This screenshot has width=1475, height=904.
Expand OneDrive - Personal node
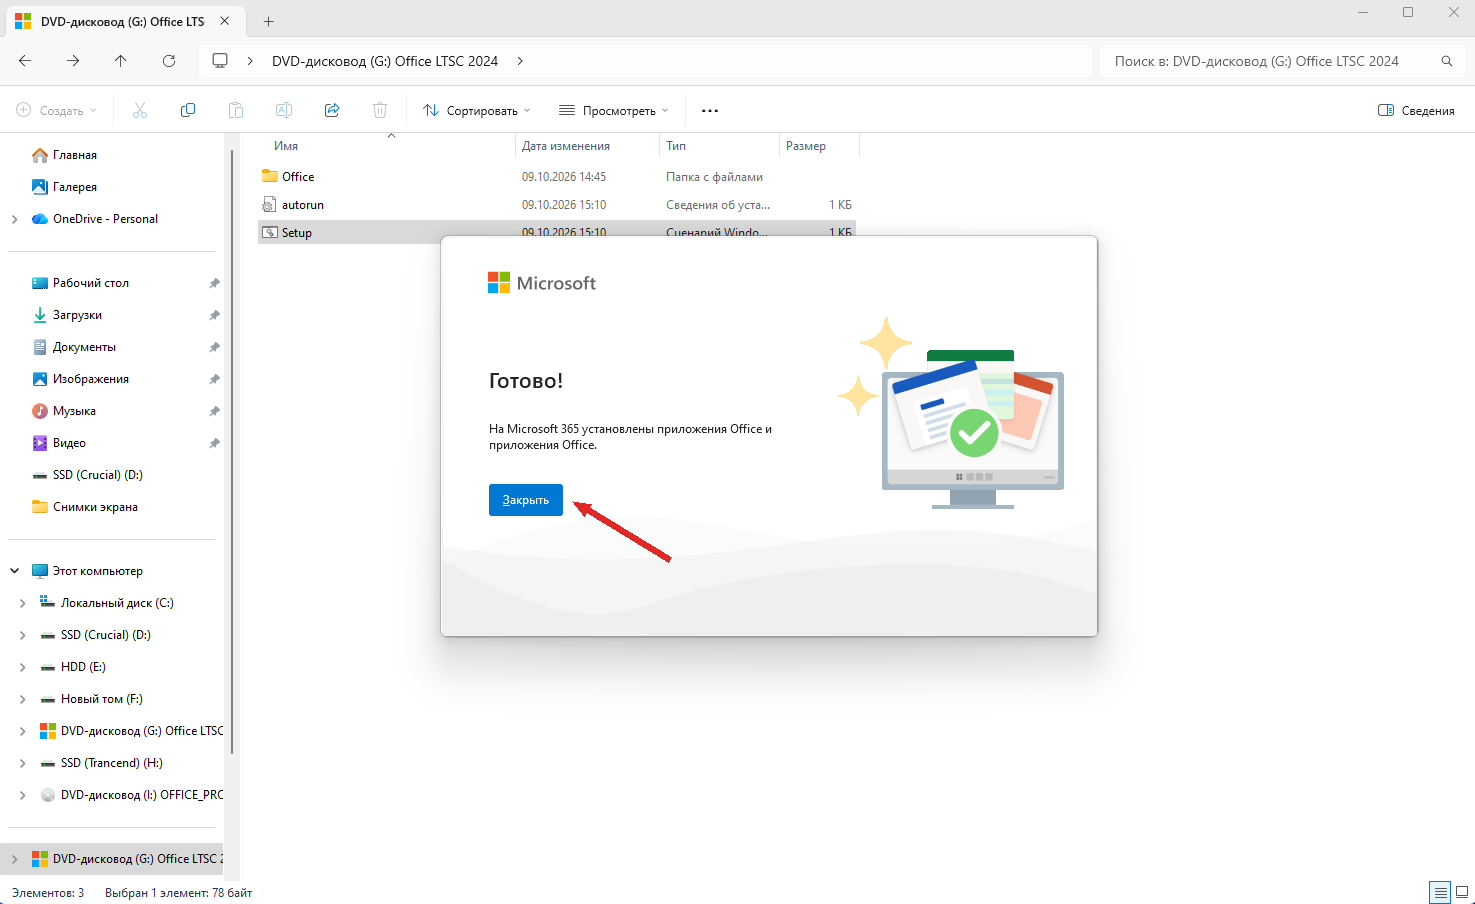tap(14, 219)
